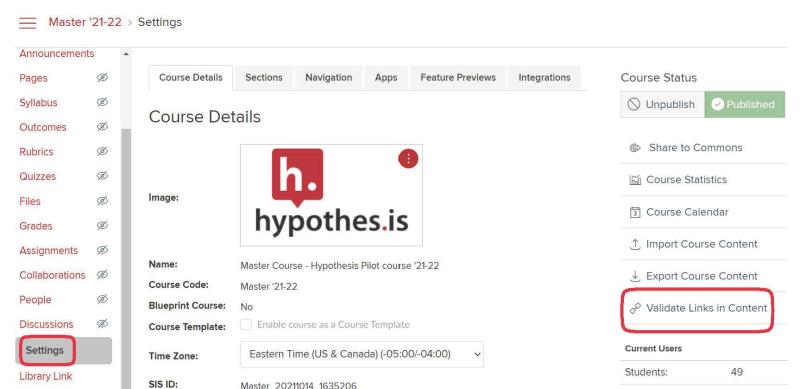The height and width of the screenshot is (389, 800).
Task: Switch to the Apps tab
Action: point(386,78)
